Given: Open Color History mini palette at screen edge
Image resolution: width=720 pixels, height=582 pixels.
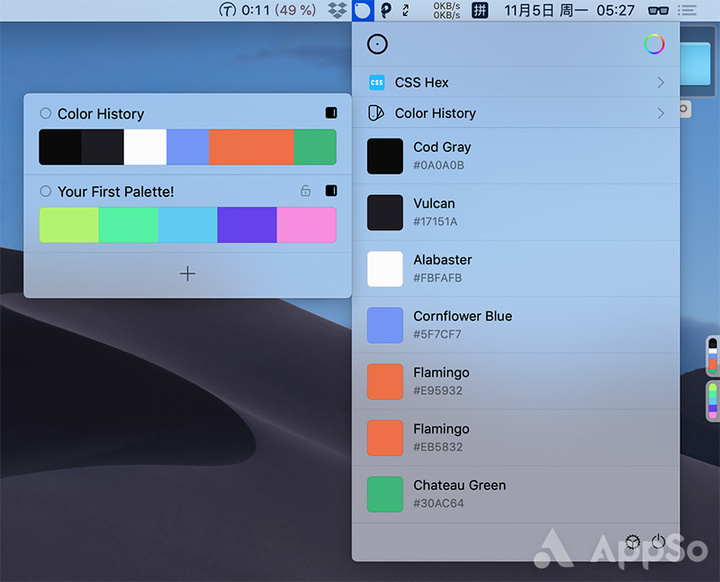Looking at the screenshot, I should point(713,356).
